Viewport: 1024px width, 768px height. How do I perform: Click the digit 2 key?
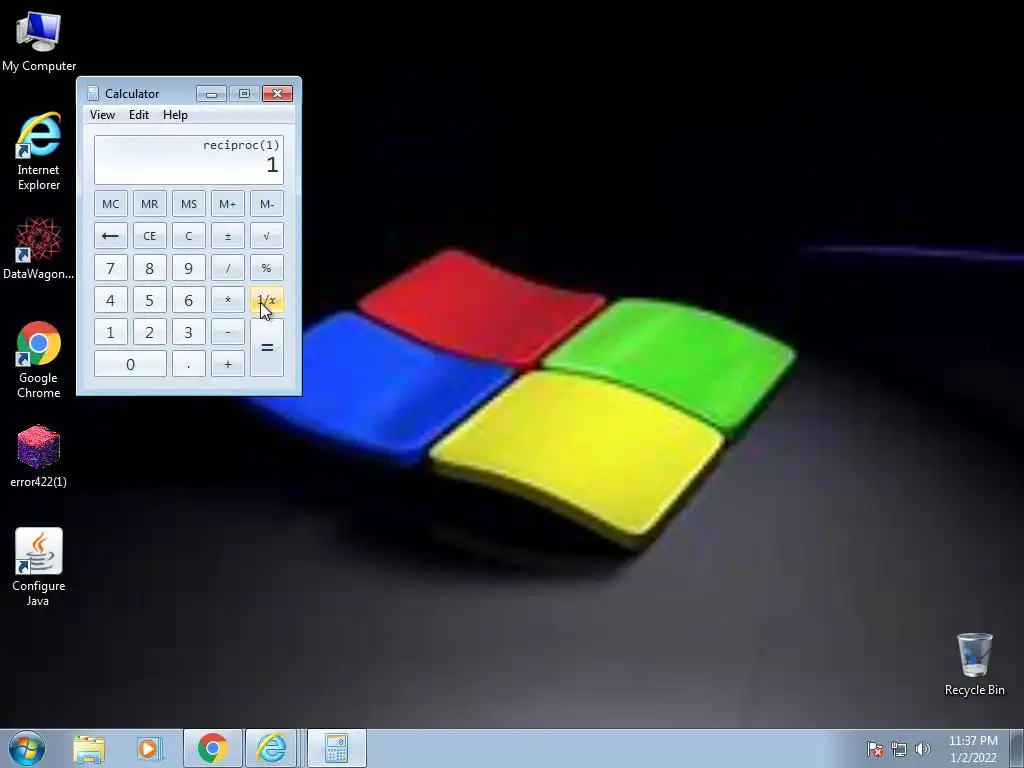[150, 332]
